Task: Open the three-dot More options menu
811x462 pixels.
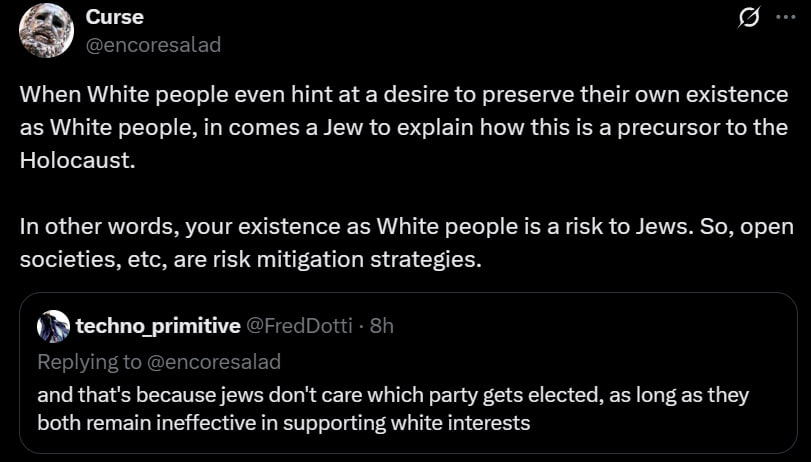Action: (x=784, y=17)
